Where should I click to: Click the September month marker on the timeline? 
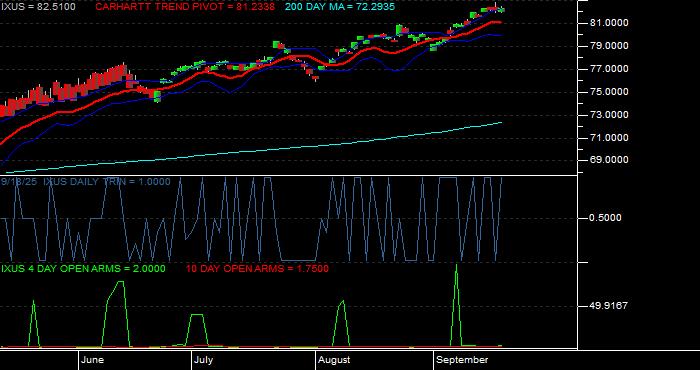[x=462, y=360]
